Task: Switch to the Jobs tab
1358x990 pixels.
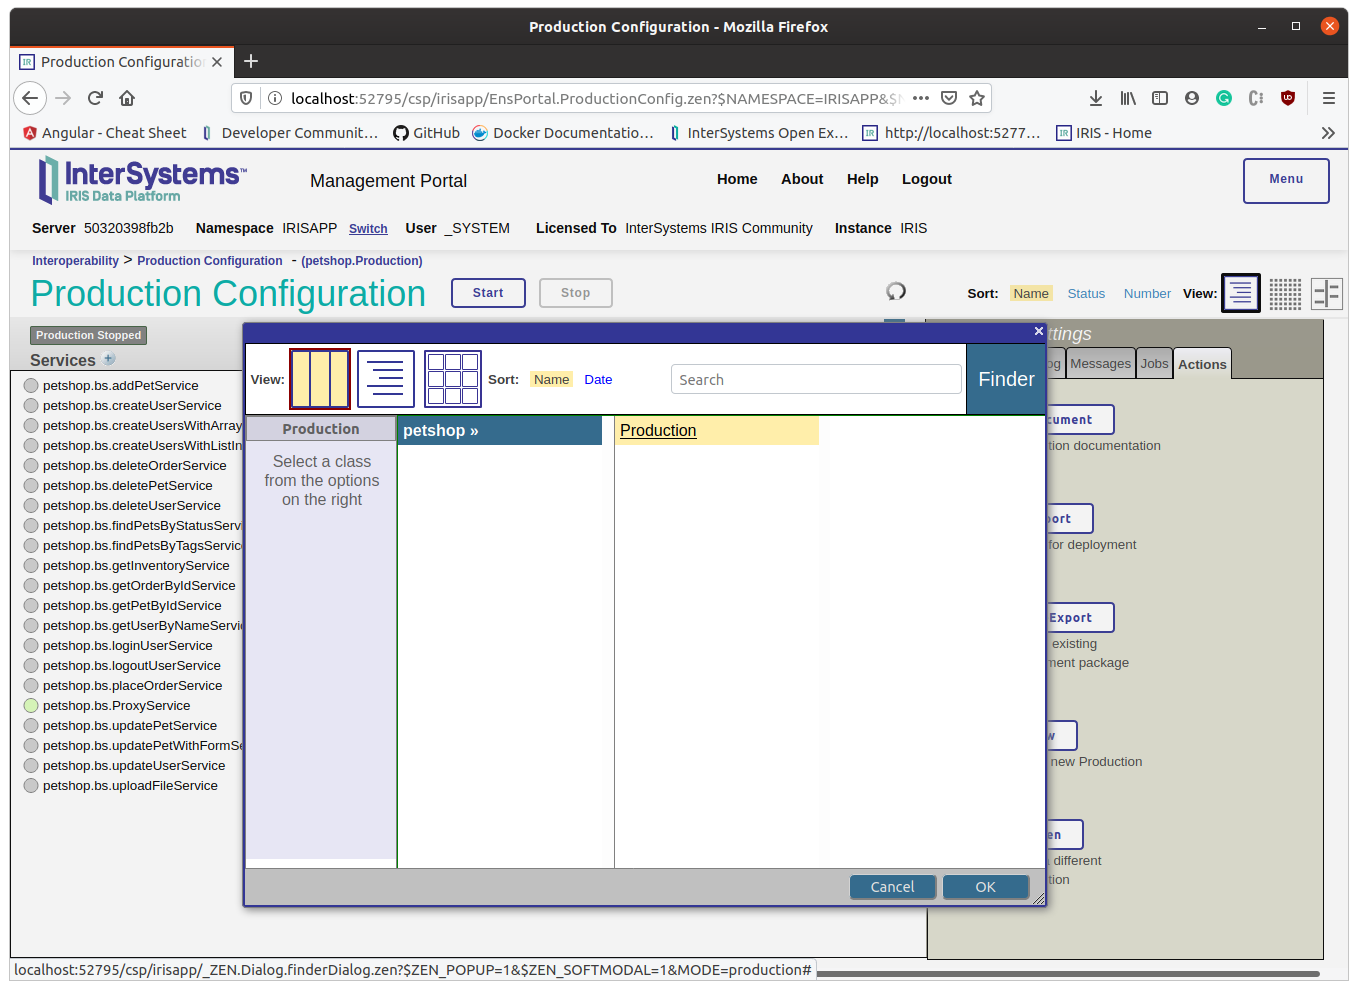Action: pyautogui.click(x=1154, y=363)
